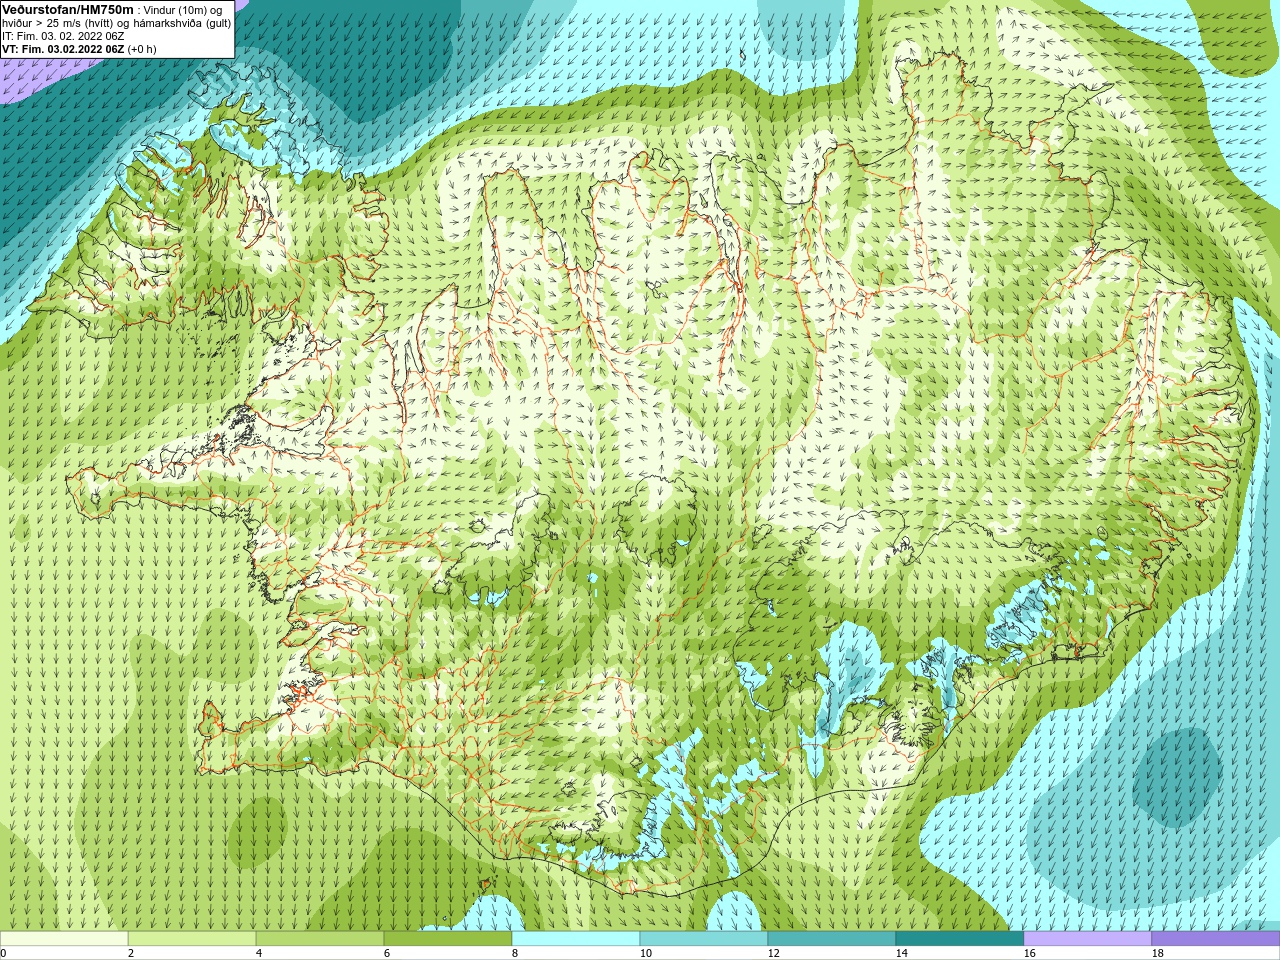Click the '(+0 h)' forecast offset text

click(142, 49)
